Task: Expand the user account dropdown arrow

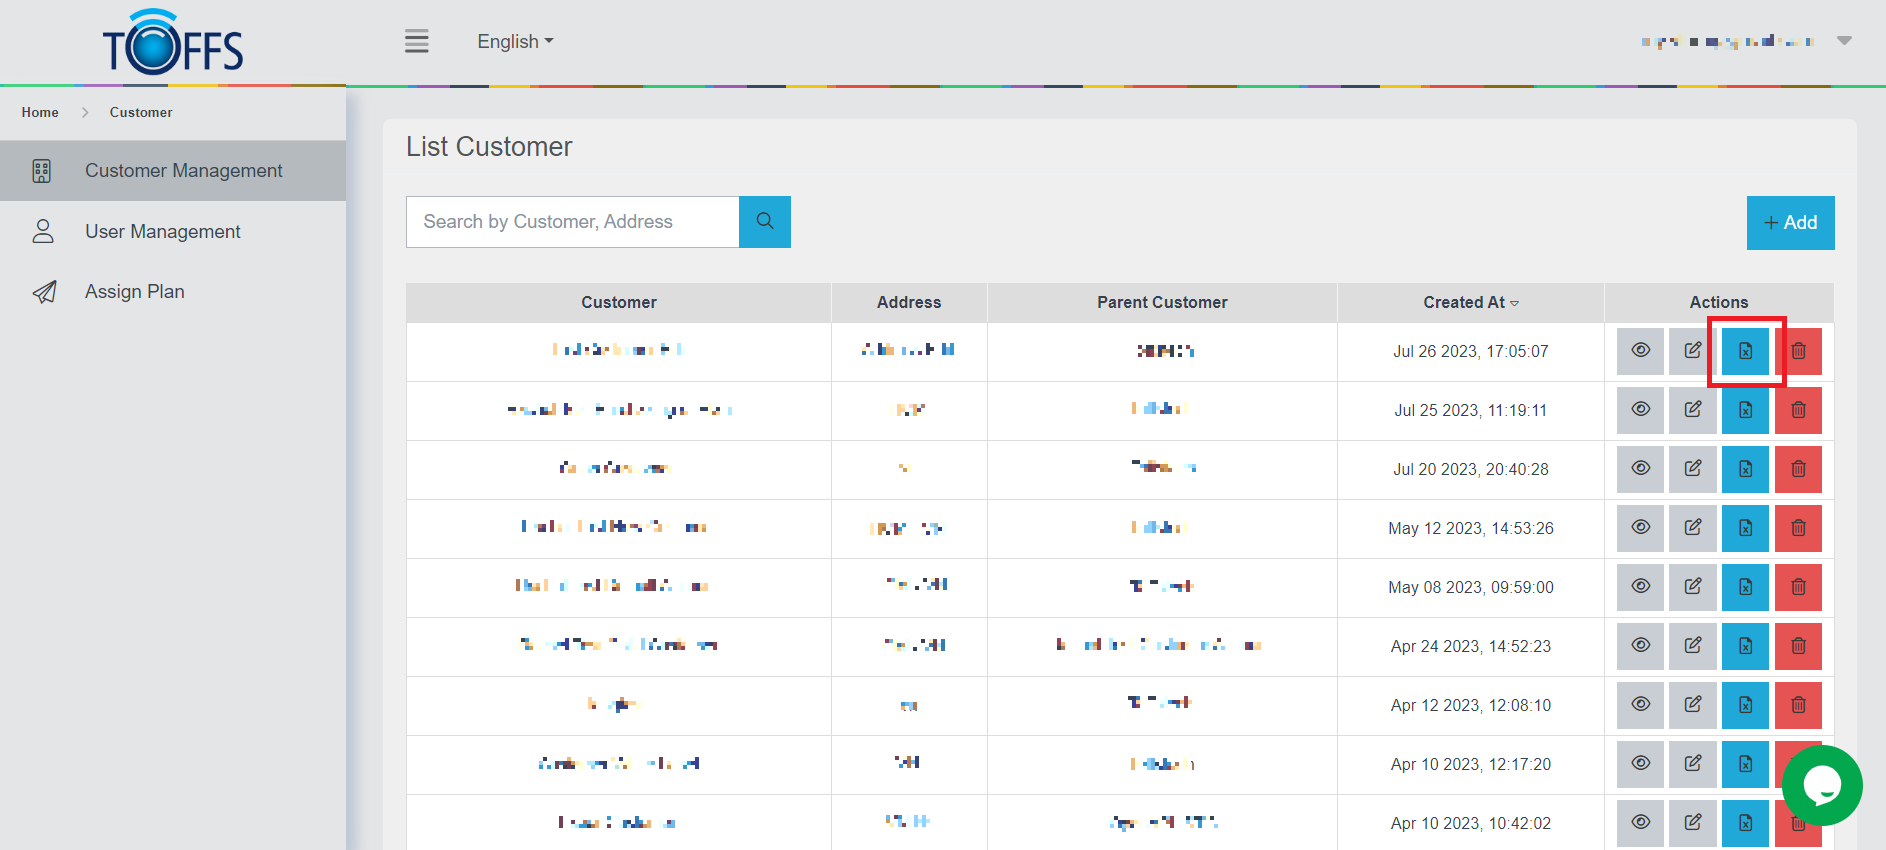Action: [x=1844, y=41]
